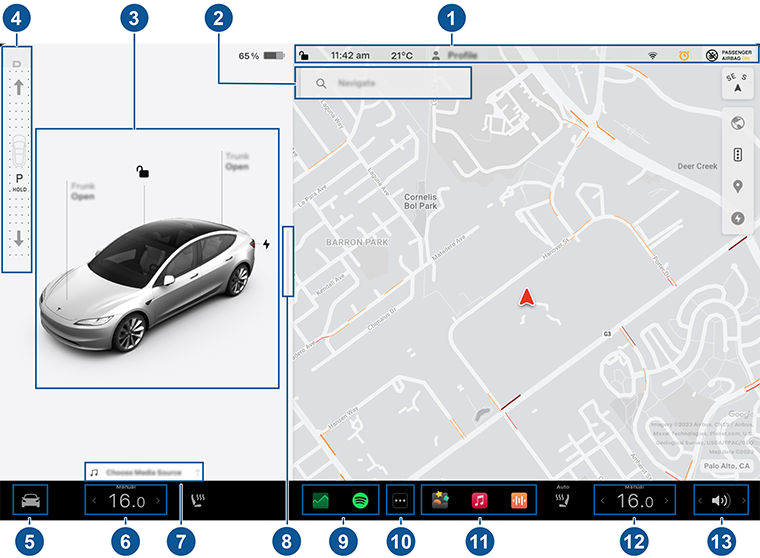Tap BARRON PARK label on map

(x=357, y=242)
